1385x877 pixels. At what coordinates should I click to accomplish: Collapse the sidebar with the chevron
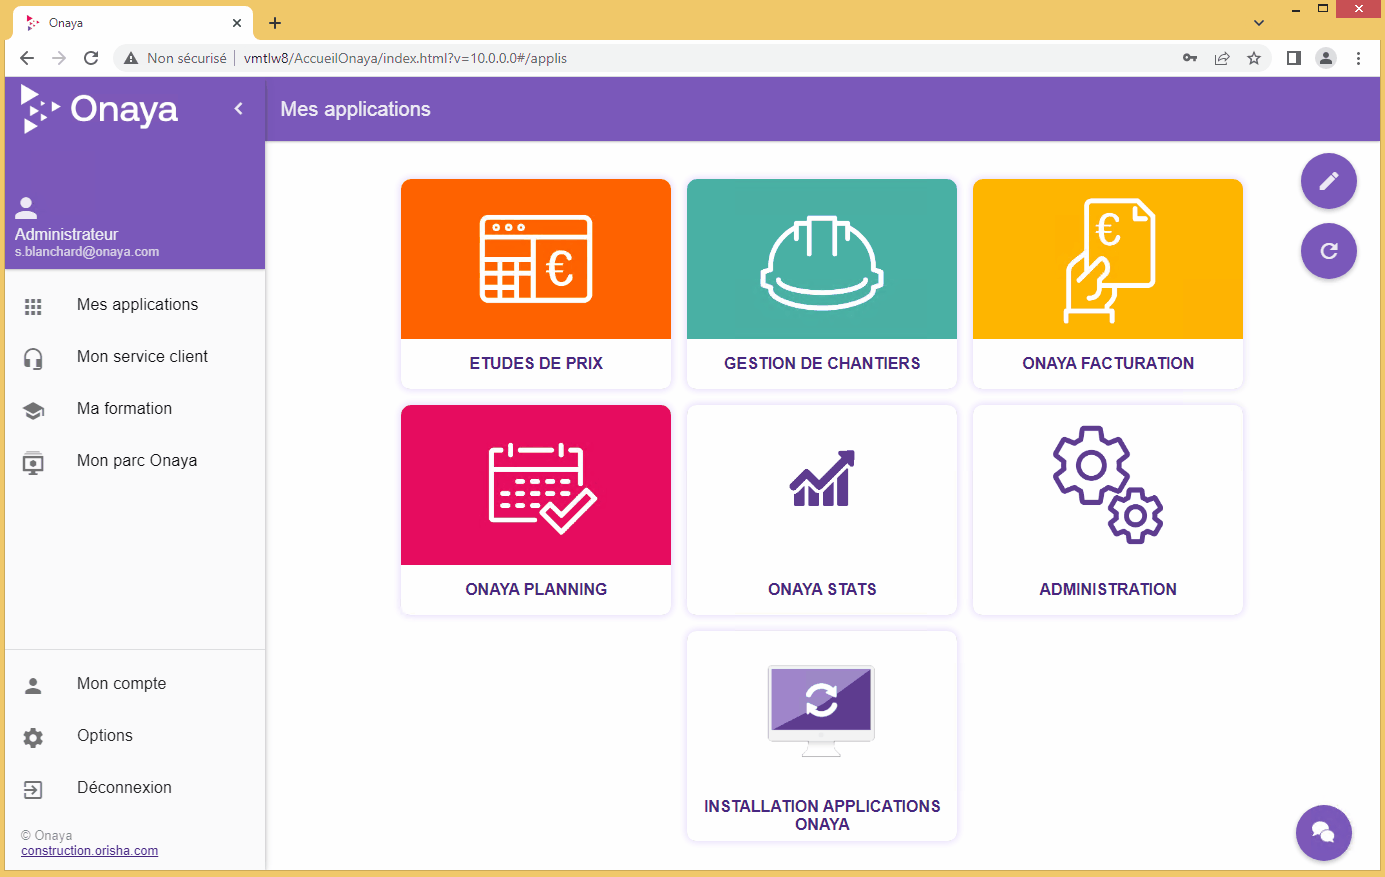pos(238,109)
